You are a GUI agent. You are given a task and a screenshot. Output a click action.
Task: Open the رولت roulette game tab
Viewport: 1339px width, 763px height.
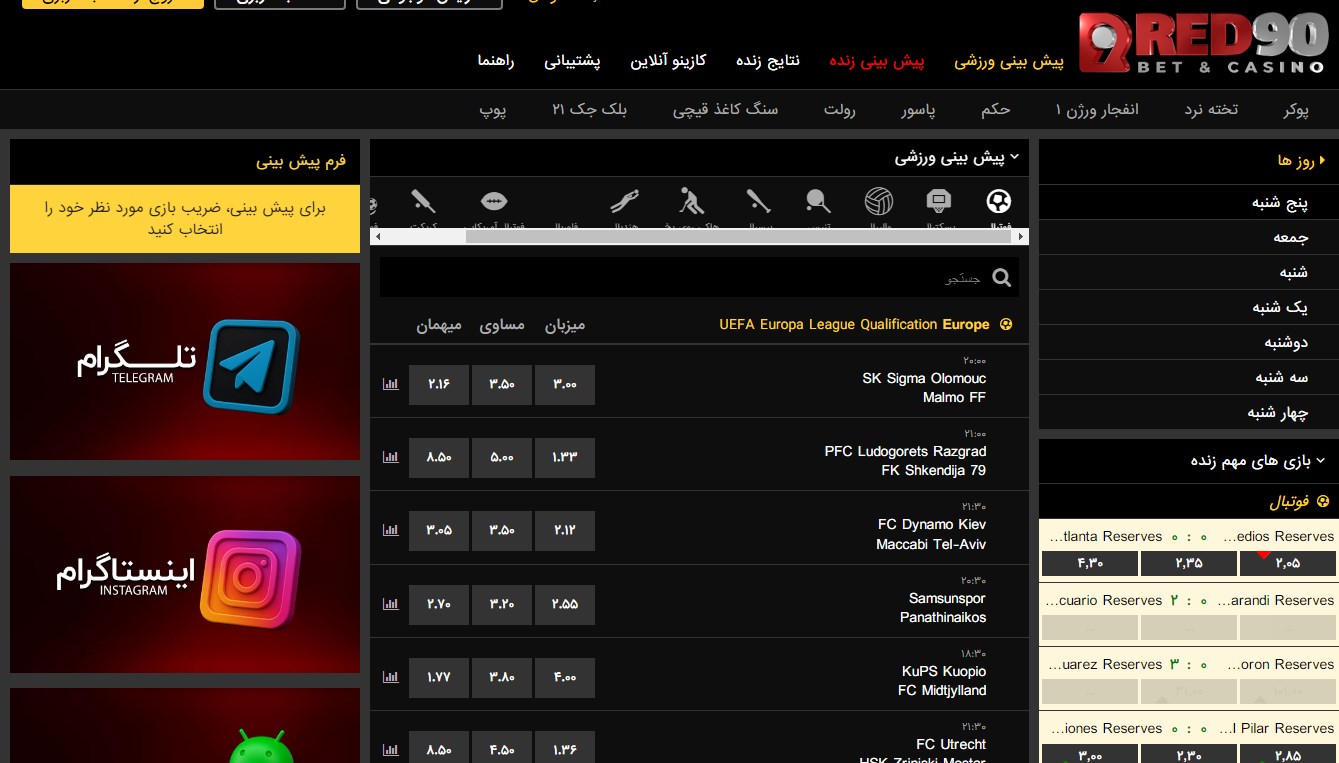click(840, 110)
